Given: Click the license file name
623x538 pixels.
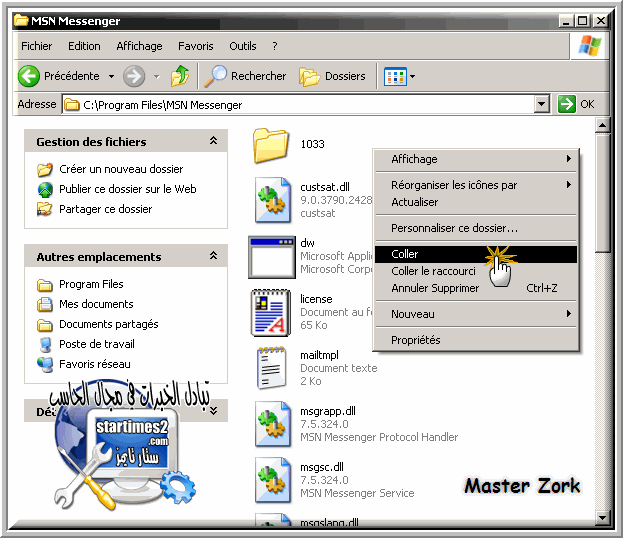Looking at the screenshot, I should [316, 299].
